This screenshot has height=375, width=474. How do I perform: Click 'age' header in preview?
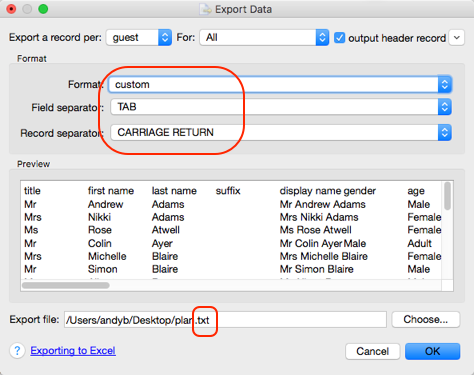(x=416, y=192)
